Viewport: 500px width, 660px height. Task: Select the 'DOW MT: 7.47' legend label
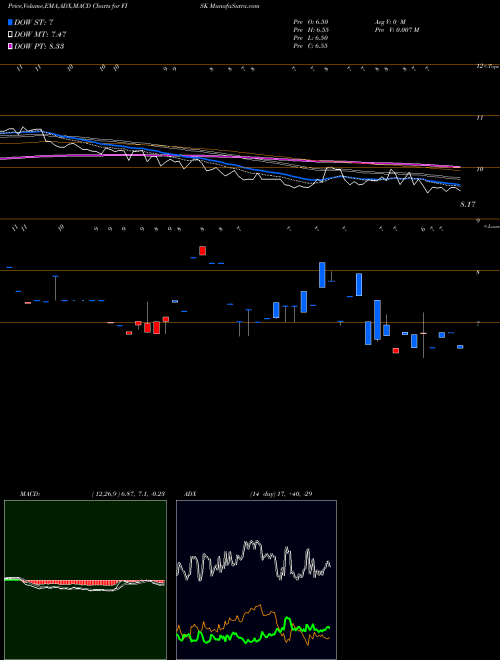tap(40, 35)
